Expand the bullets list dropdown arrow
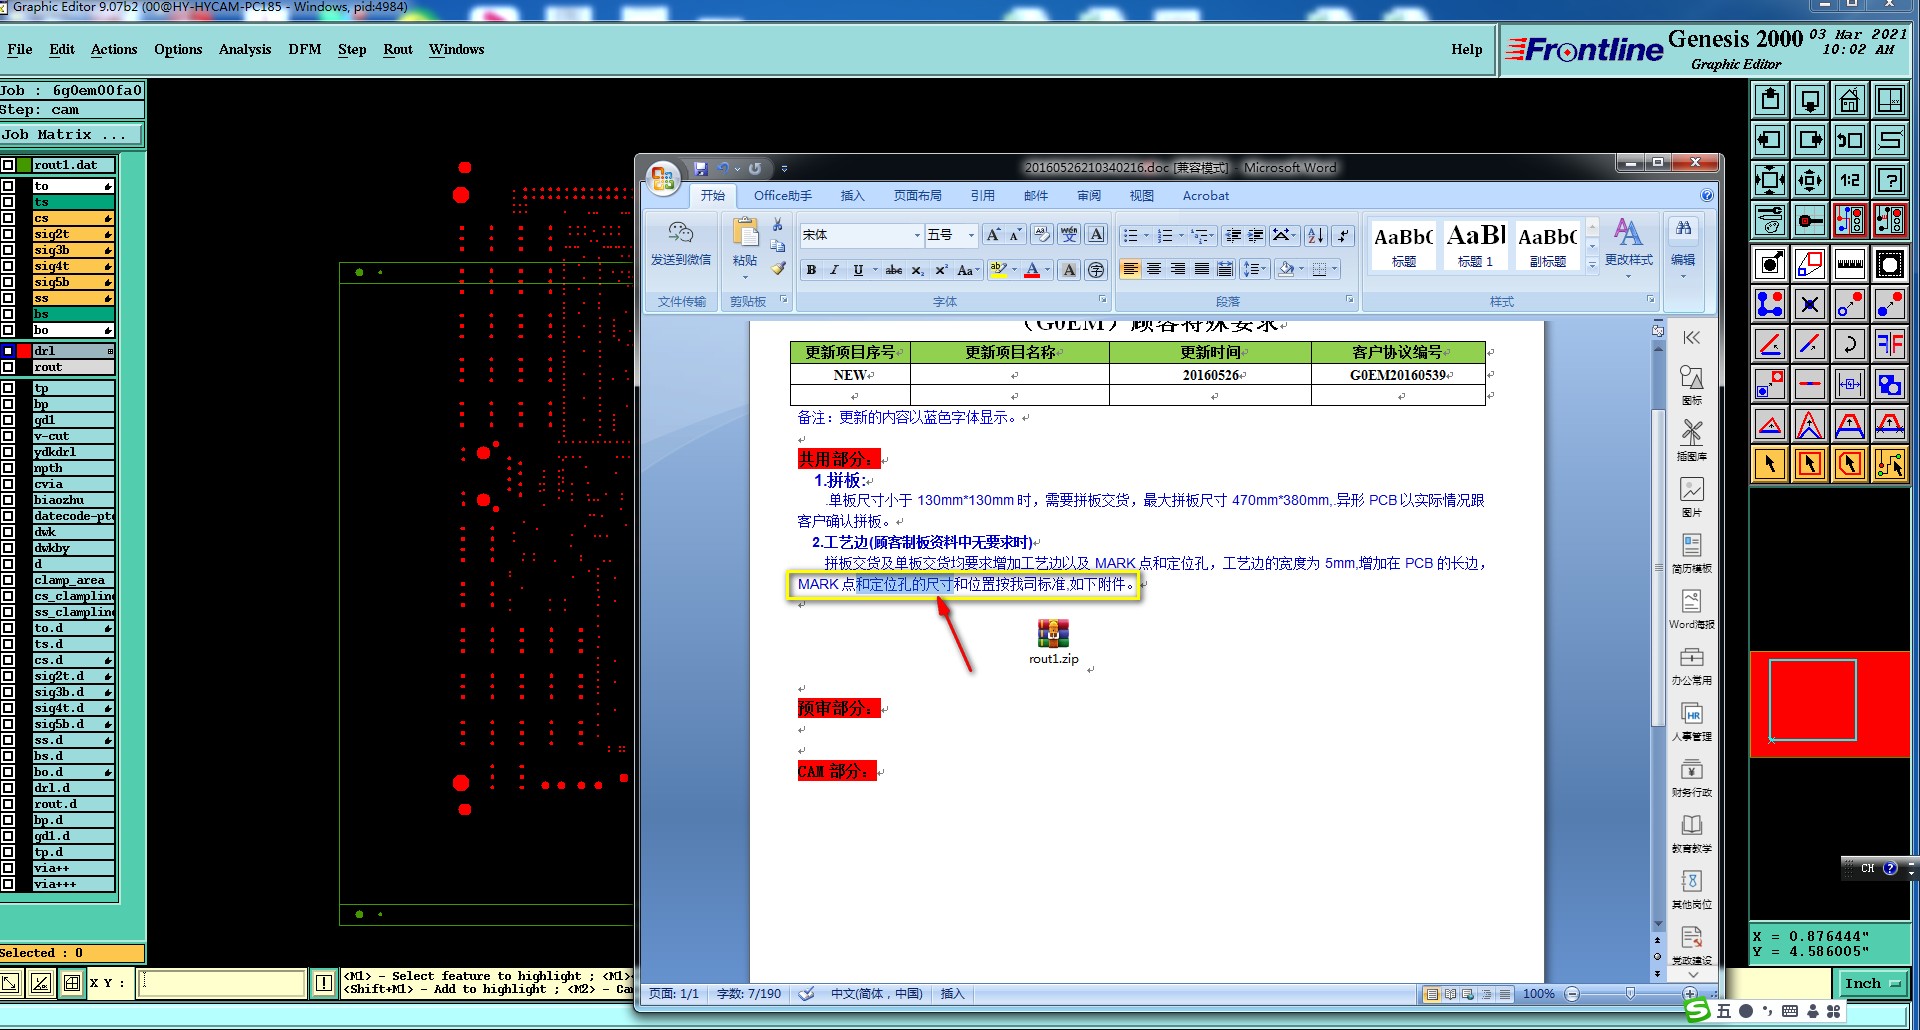1920x1030 pixels. (1146, 236)
